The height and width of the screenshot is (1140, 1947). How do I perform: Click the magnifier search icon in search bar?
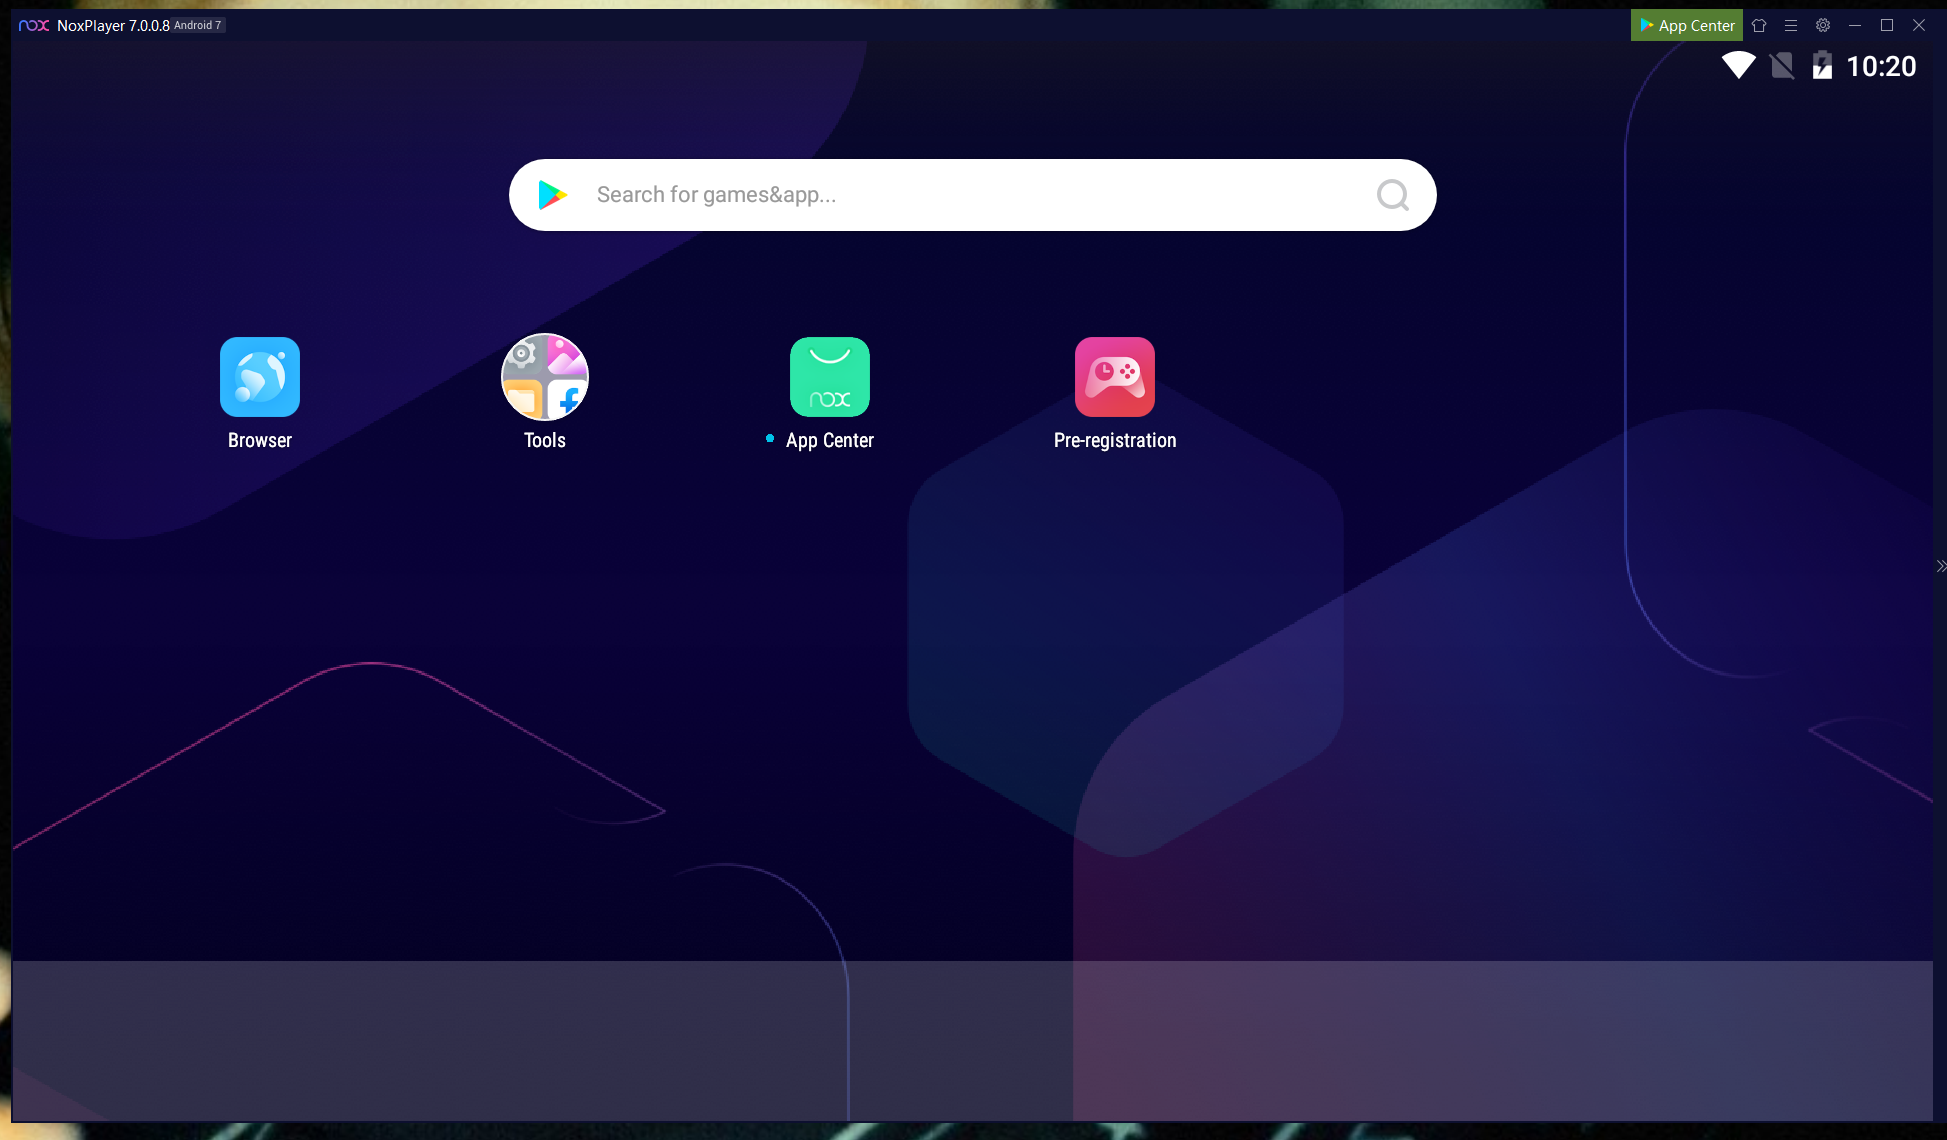1392,195
